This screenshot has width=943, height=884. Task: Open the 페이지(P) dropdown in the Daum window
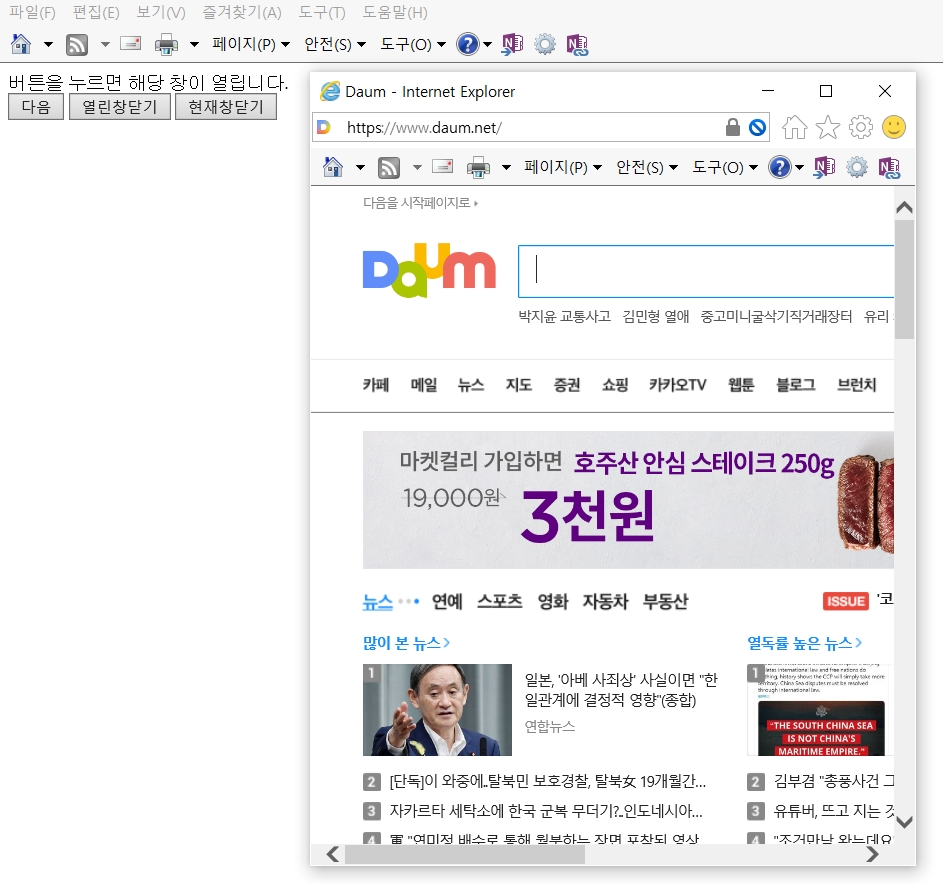point(563,167)
